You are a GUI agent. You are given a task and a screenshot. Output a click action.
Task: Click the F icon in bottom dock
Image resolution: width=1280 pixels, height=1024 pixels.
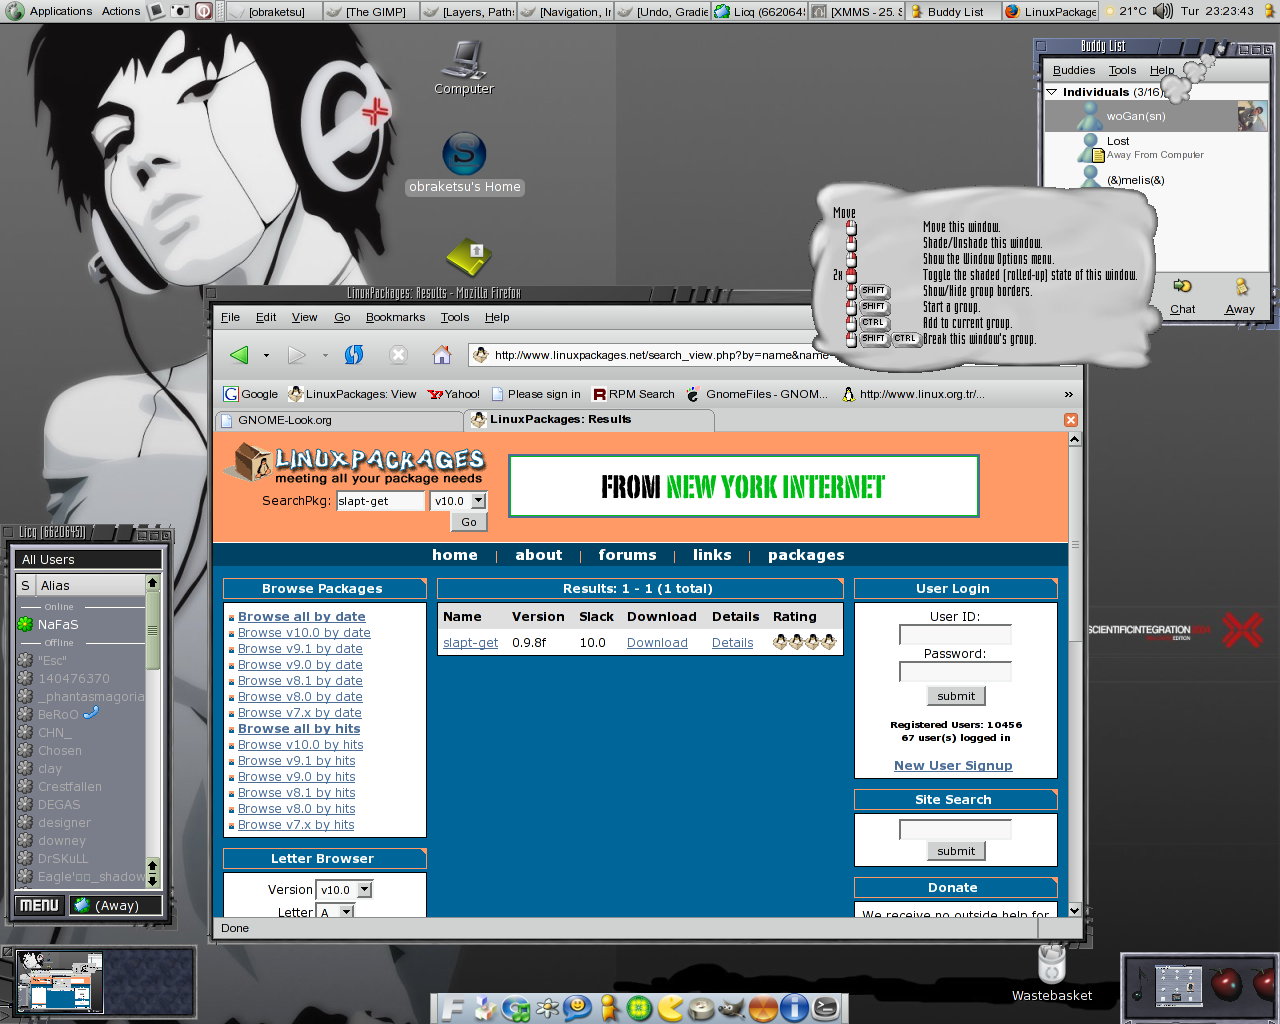coord(453,1008)
